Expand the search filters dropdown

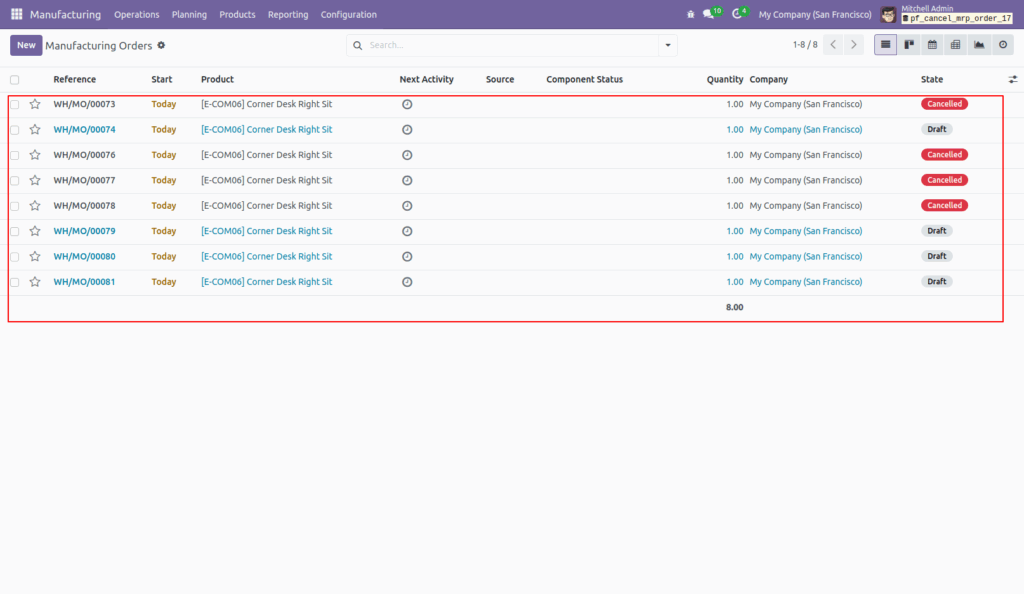click(667, 45)
